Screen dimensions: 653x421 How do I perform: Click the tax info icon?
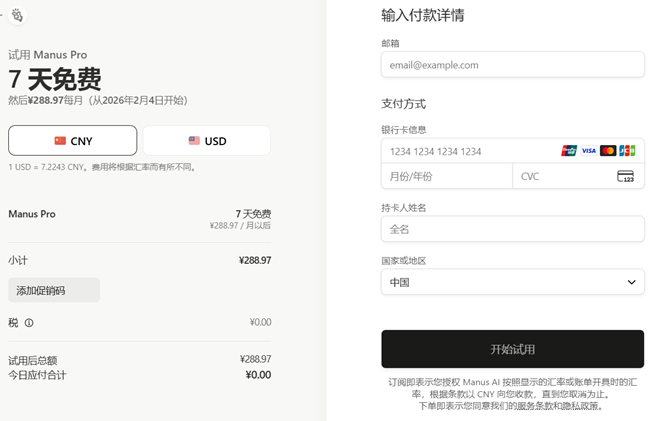[x=29, y=323]
